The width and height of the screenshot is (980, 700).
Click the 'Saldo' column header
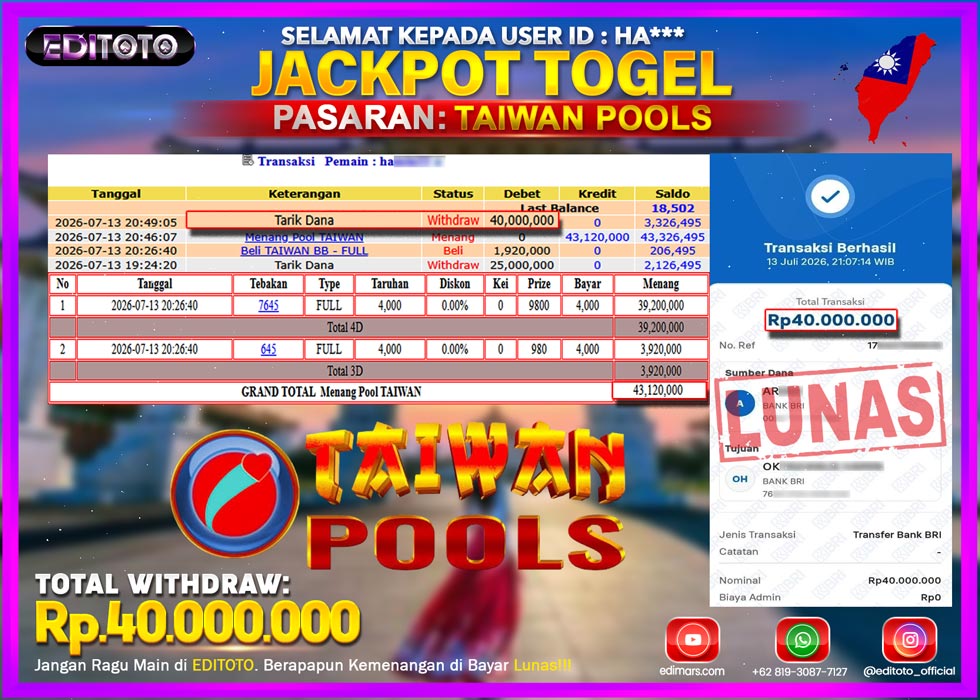tap(672, 194)
